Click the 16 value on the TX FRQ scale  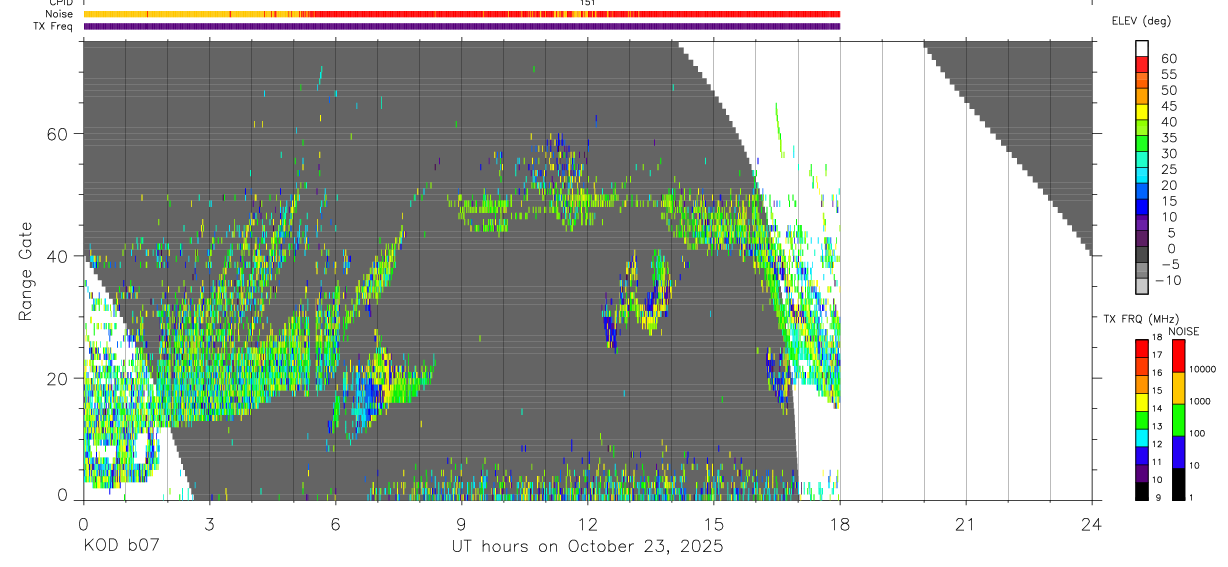point(1157,372)
